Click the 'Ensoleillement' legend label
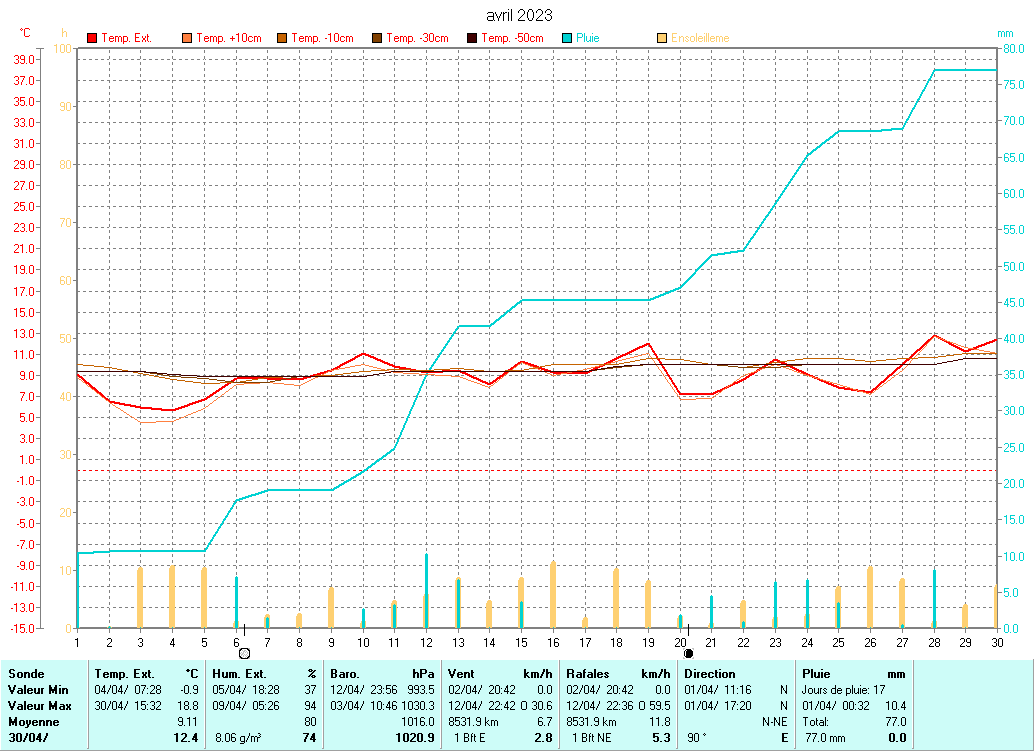1034x751 pixels. click(700, 38)
